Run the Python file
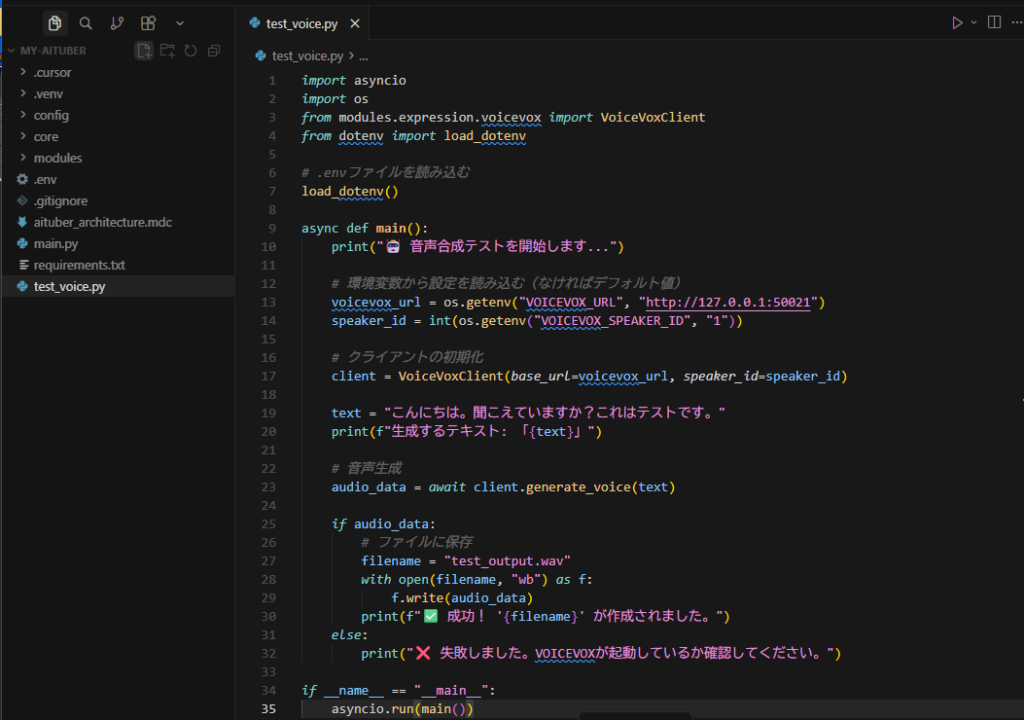 957,22
